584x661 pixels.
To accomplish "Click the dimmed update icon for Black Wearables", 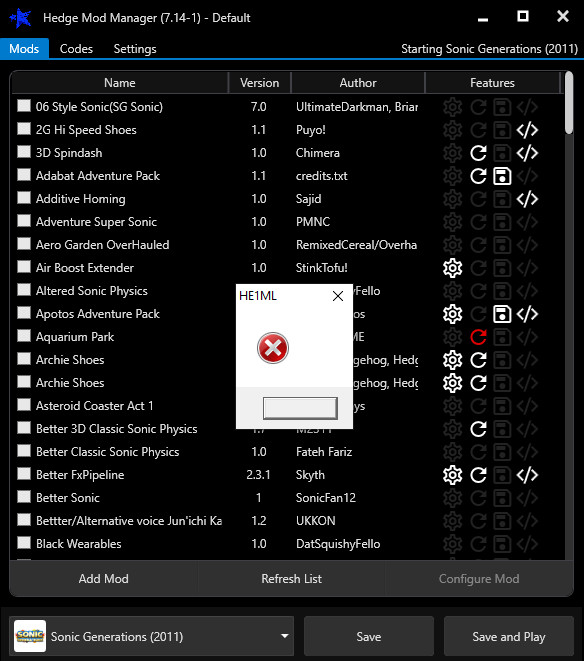I will coord(478,544).
